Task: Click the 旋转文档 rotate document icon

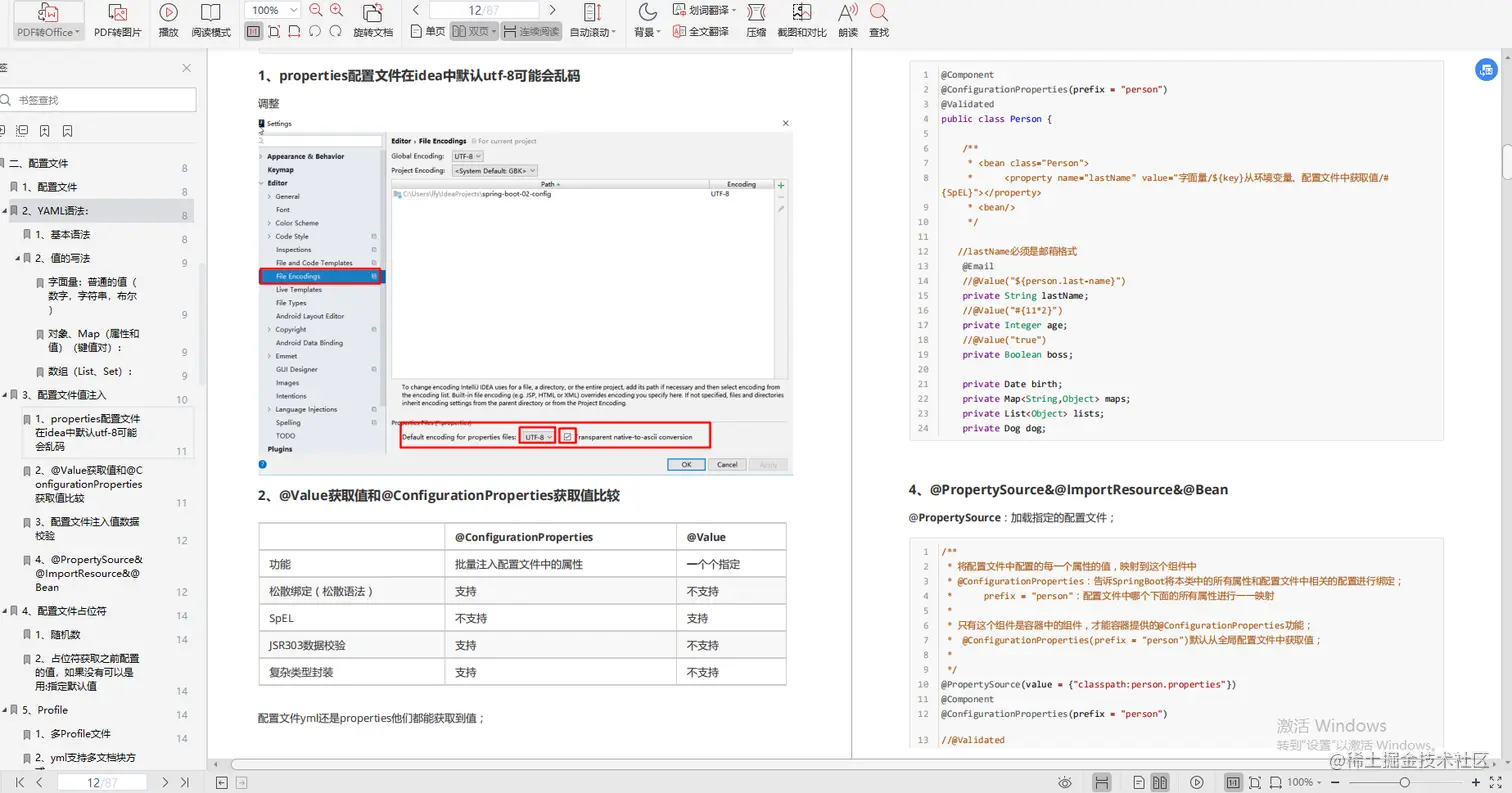Action: [373, 21]
